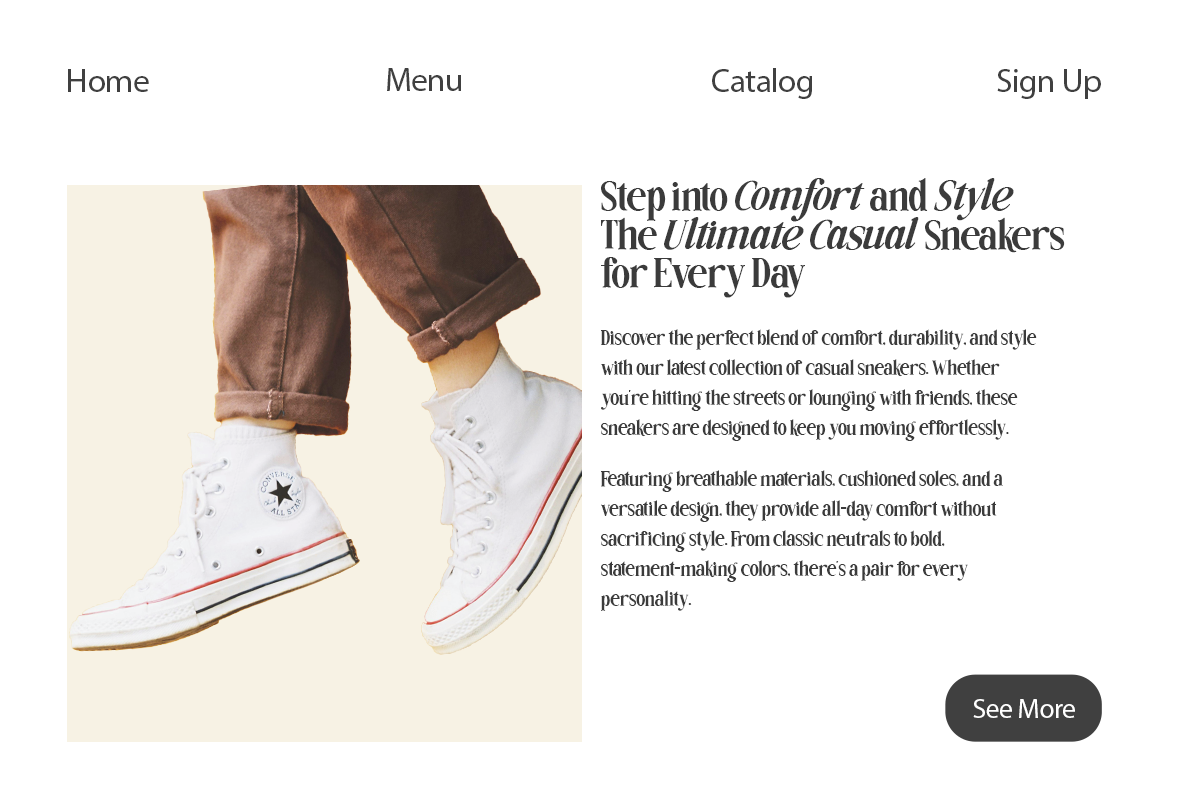Click the Sign Up link

(1048, 81)
